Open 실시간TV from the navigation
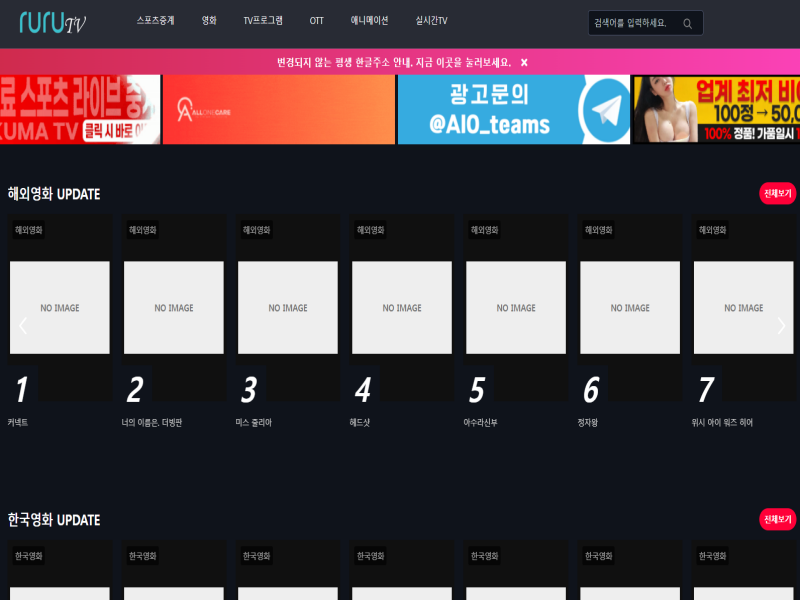Screen dimensions: 800x600 tap(431, 21)
